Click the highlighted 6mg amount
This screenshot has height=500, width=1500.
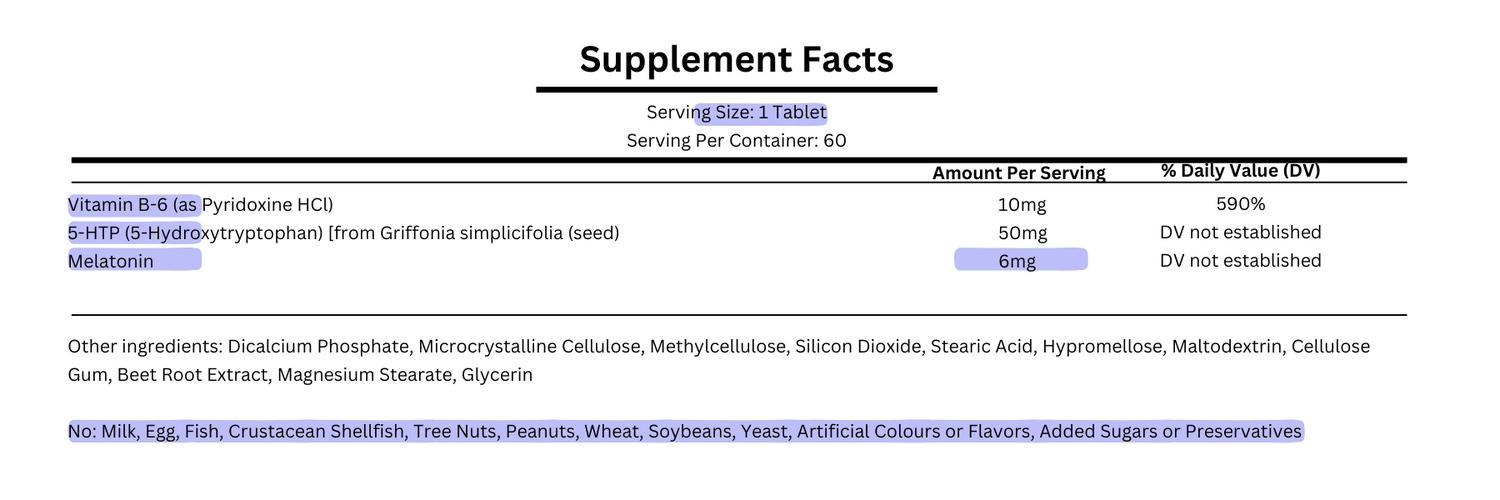[1021, 261]
